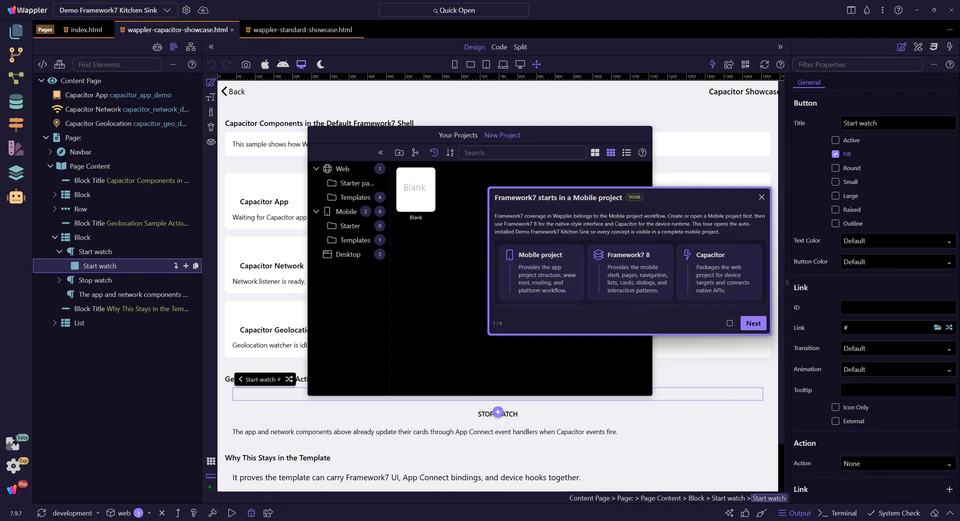Tick the checkbox beside the tour's Next button
960x521 pixels.
coord(729,323)
